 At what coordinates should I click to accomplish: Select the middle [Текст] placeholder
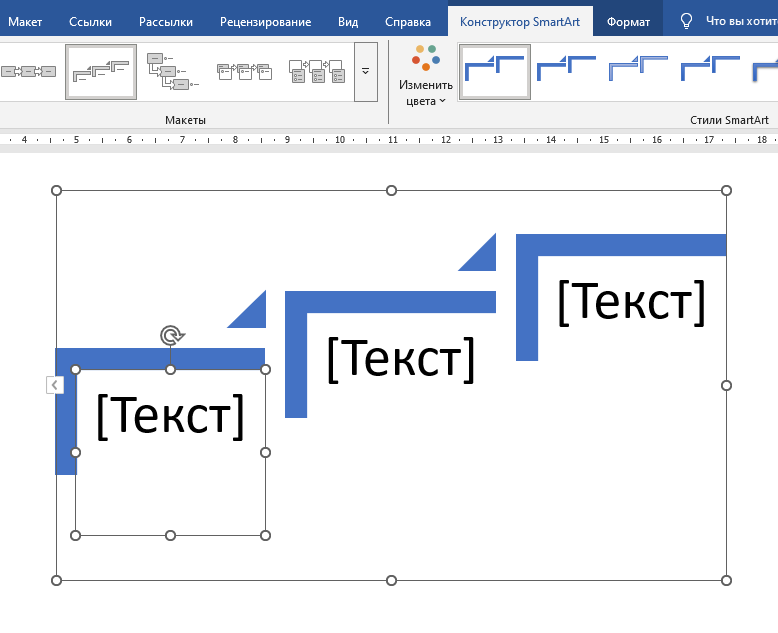[400, 358]
